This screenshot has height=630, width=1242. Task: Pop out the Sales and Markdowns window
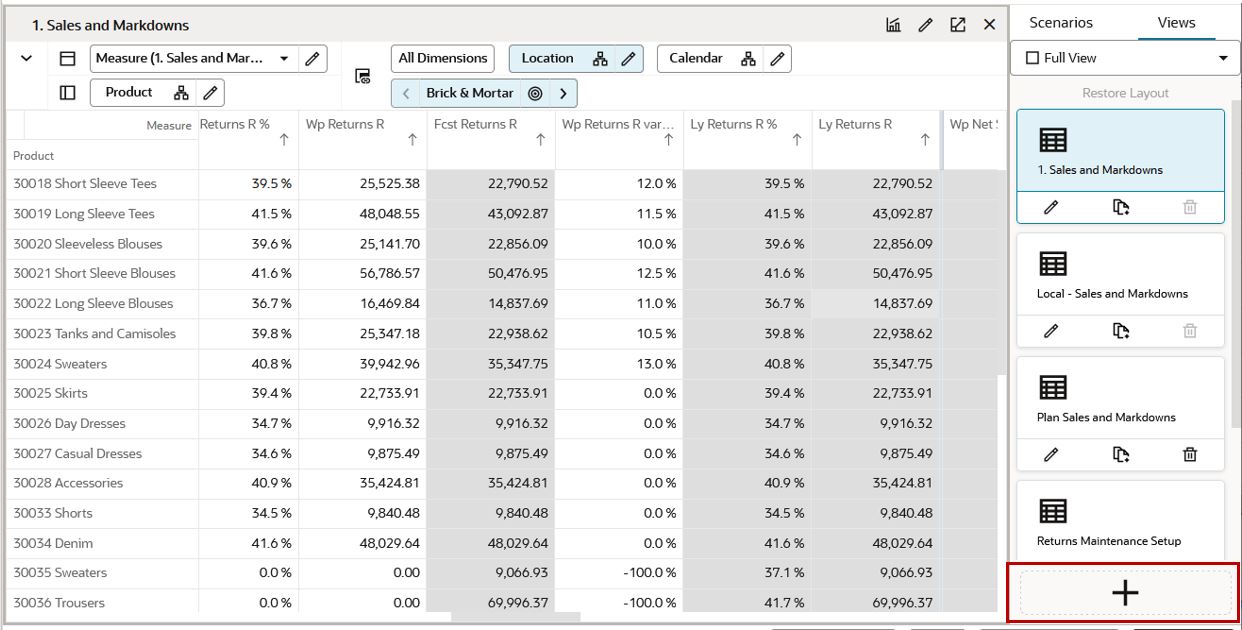tap(957, 25)
